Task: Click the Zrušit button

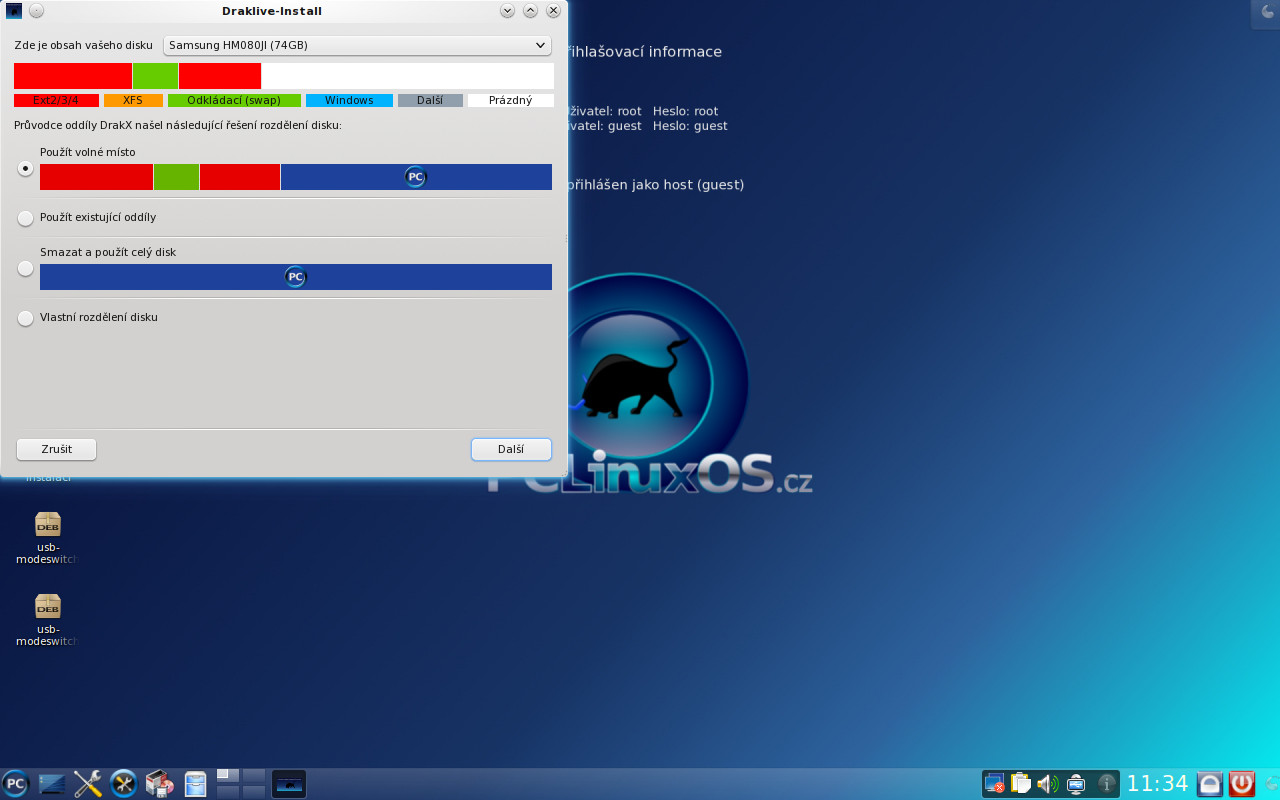Action: pos(57,449)
